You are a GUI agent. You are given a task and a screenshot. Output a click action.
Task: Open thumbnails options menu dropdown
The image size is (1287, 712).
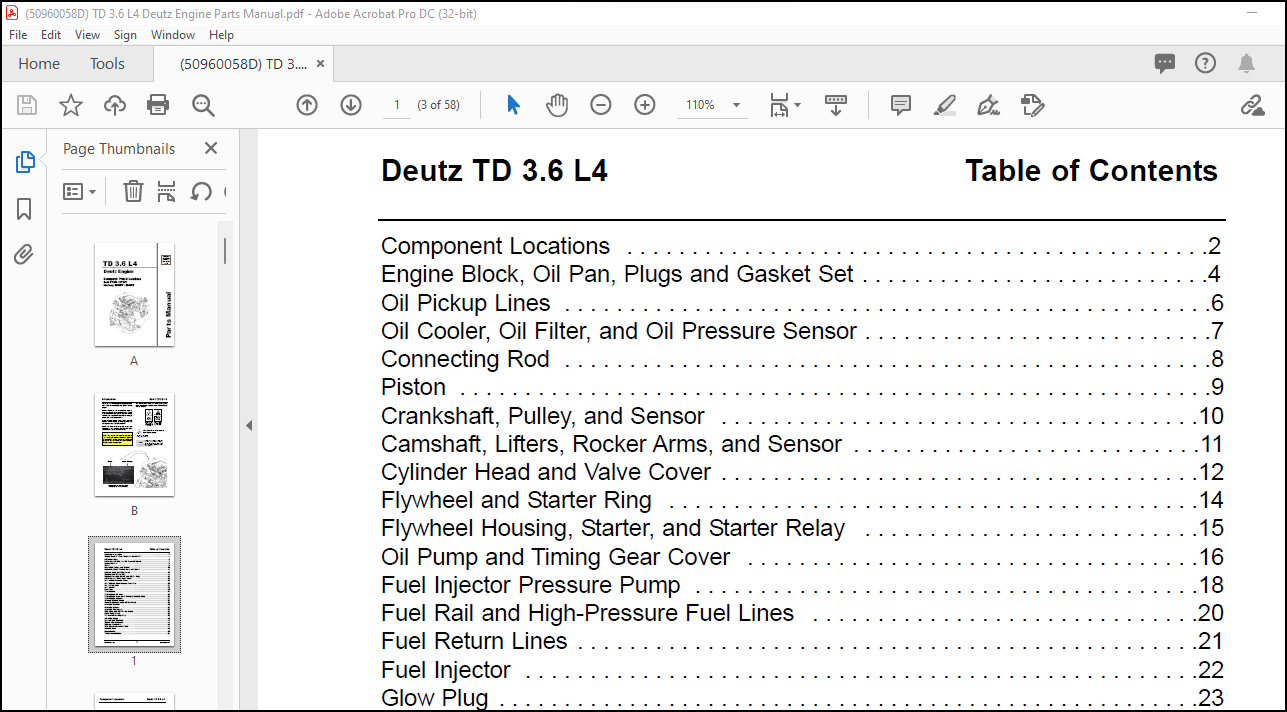tap(80, 191)
